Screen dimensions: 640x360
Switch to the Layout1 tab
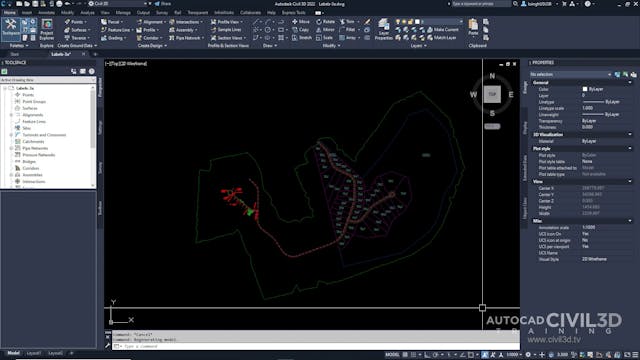pos(33,353)
